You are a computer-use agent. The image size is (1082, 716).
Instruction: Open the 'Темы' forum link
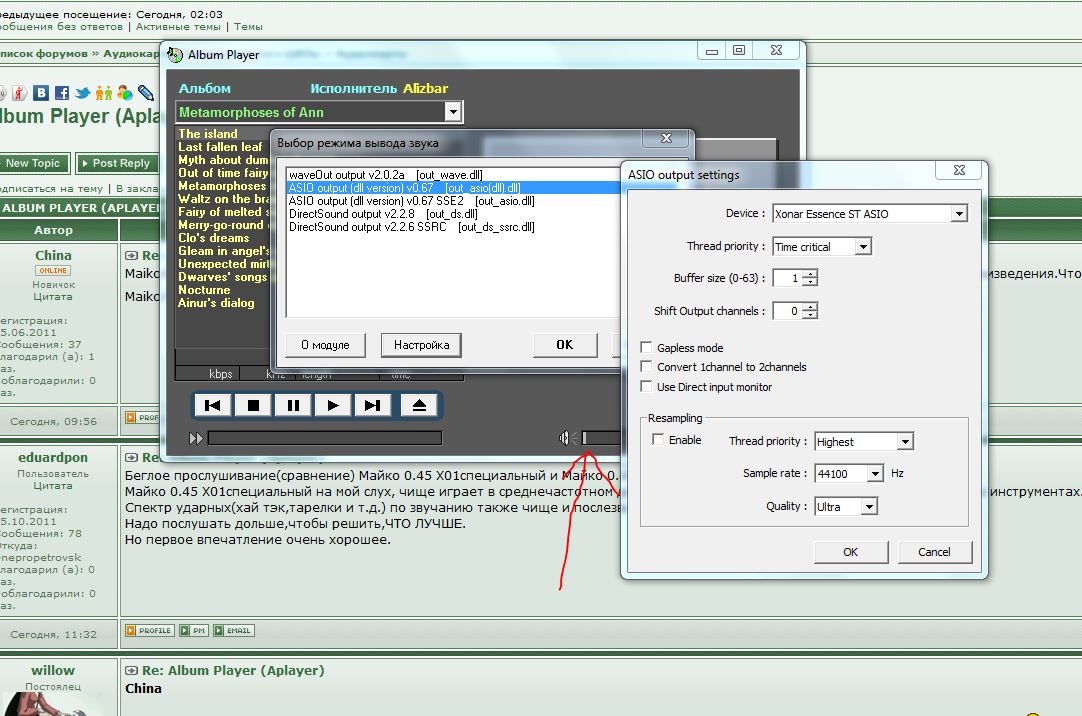click(248, 27)
